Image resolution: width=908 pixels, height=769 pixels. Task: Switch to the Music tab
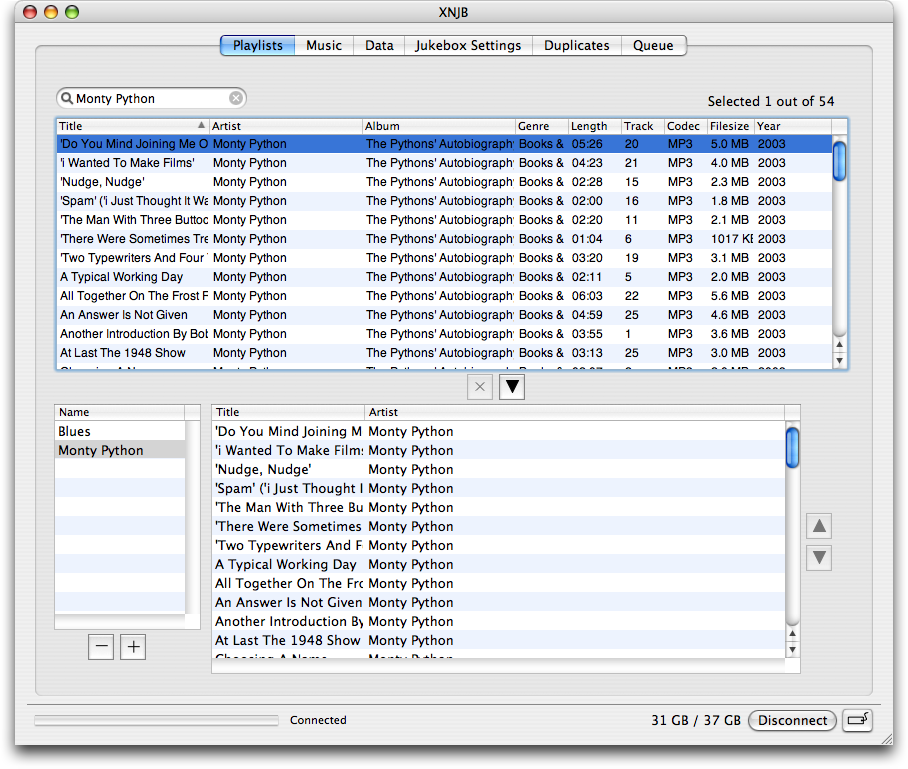[324, 45]
